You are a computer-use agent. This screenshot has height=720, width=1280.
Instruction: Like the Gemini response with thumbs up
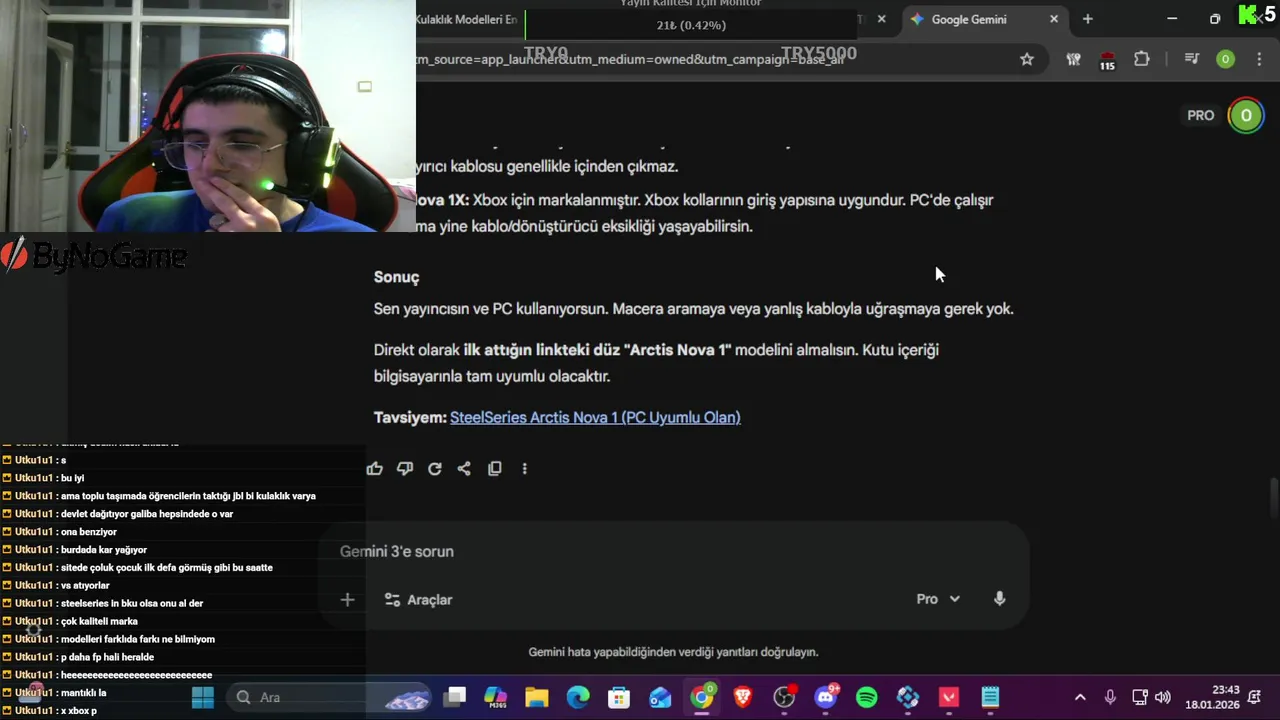coord(375,468)
